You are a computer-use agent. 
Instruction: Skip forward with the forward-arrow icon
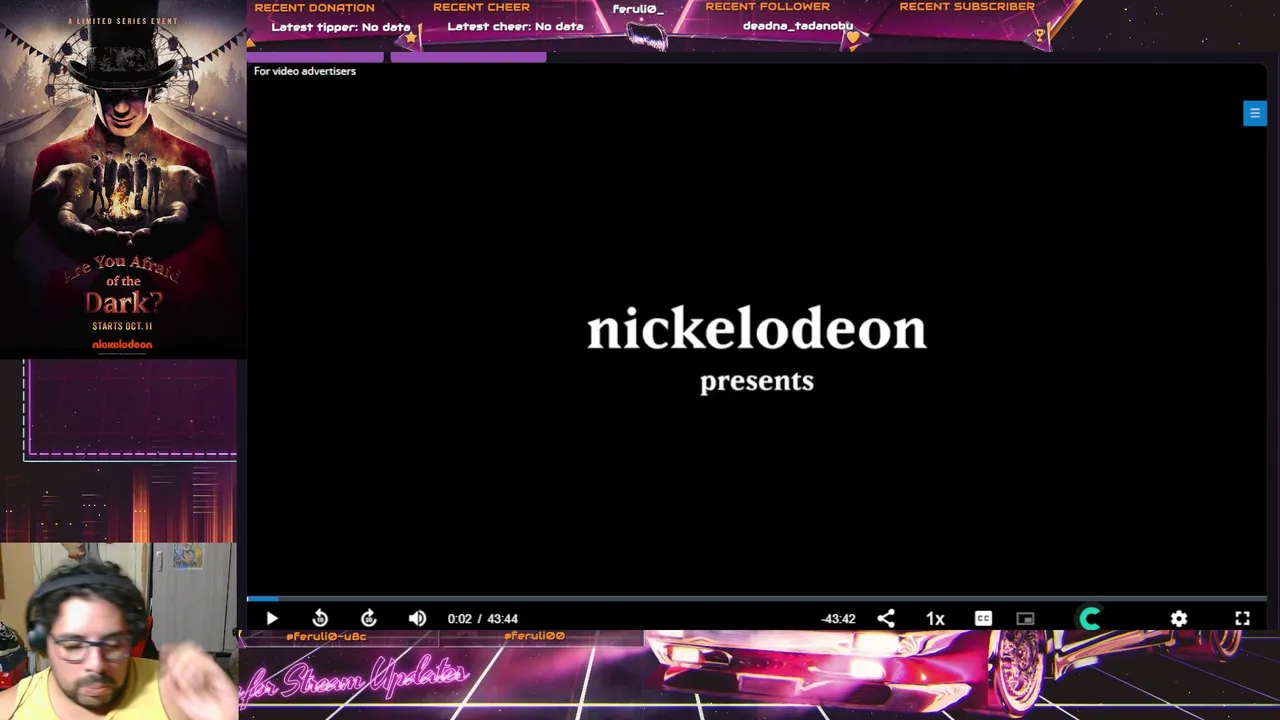pos(369,619)
